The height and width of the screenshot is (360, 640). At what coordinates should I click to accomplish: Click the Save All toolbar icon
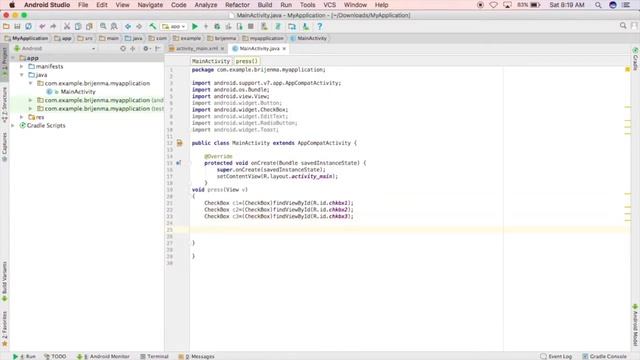17,27
